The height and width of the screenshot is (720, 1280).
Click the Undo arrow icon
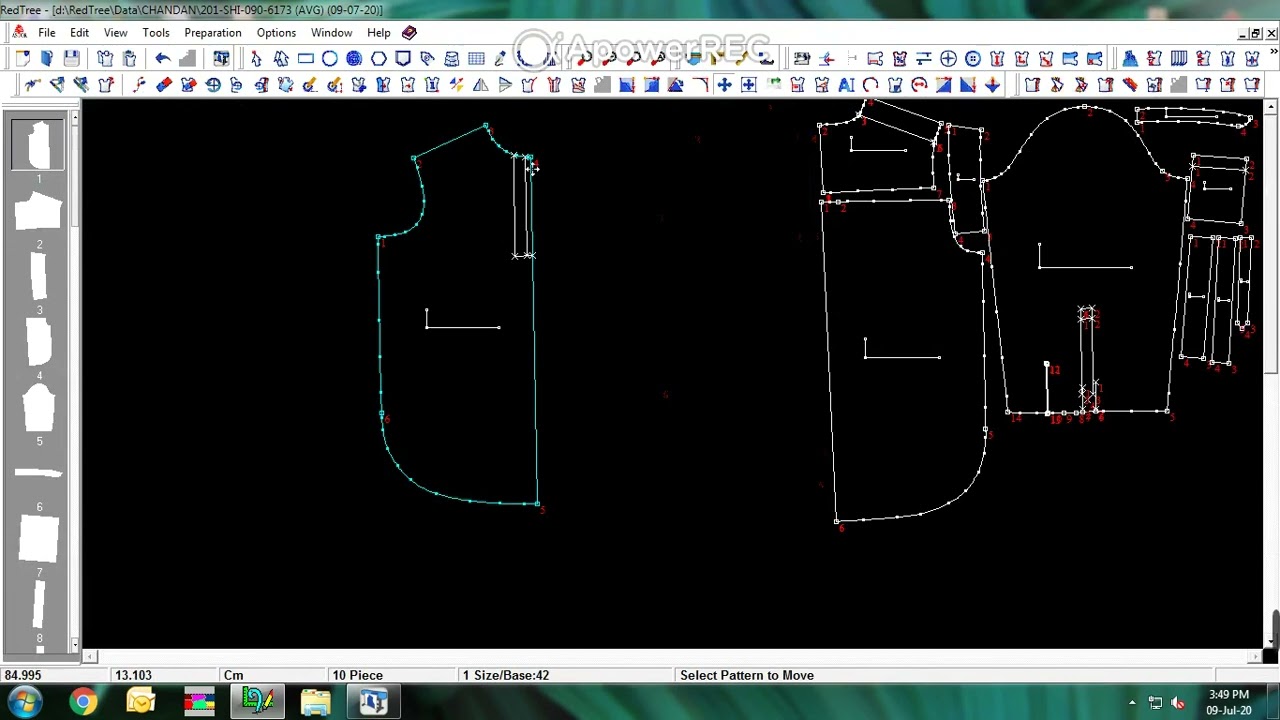(162, 59)
